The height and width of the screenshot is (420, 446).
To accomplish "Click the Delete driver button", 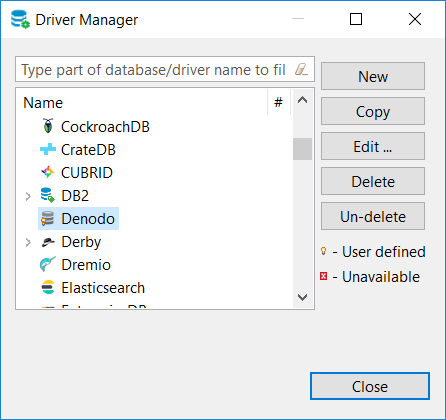I will (373, 181).
